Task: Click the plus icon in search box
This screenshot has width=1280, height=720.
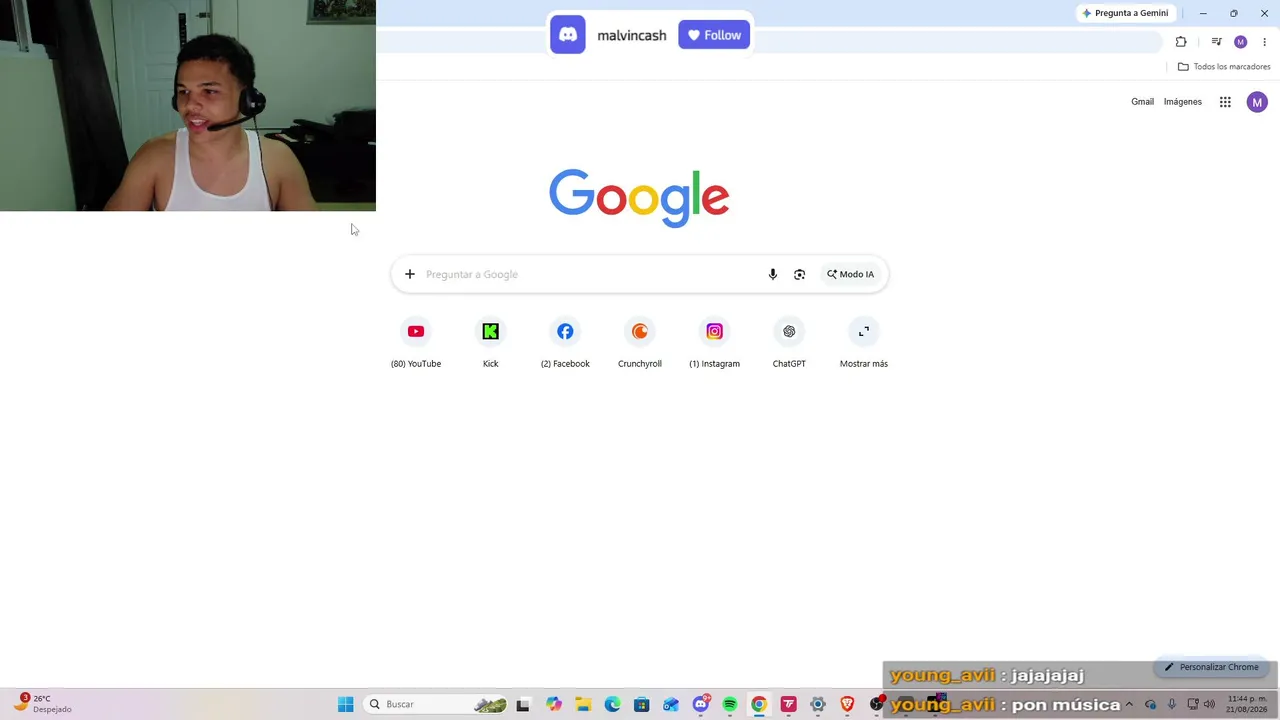Action: tap(410, 274)
